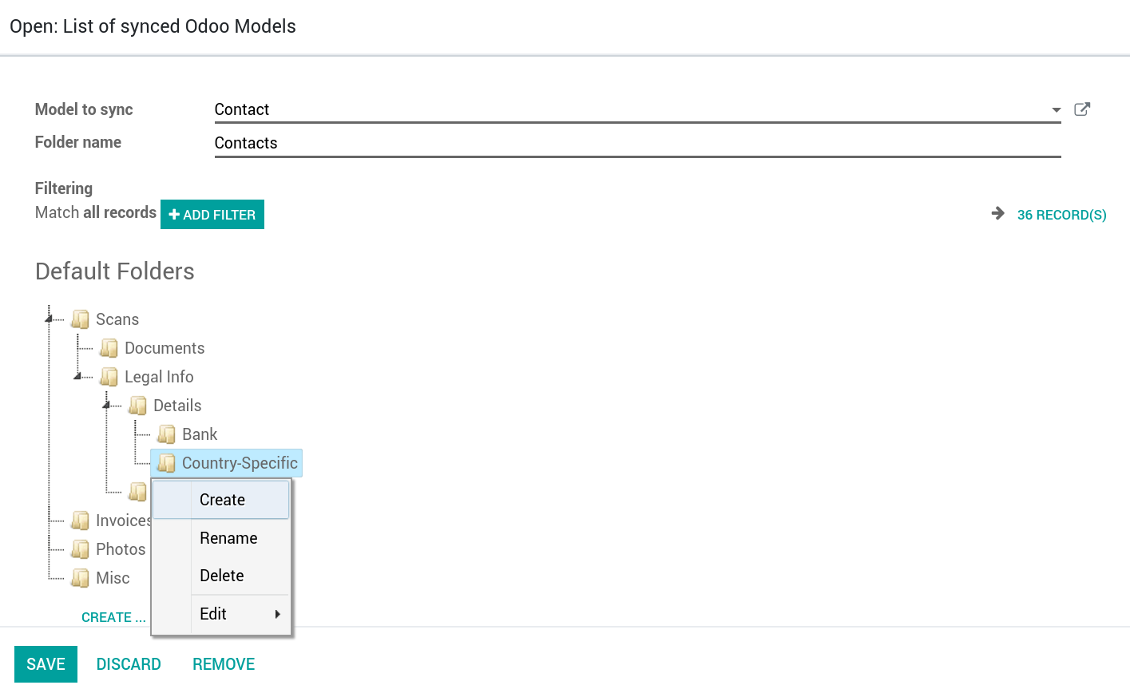
Task: Click the Misc folder icon
Action: [x=81, y=578]
